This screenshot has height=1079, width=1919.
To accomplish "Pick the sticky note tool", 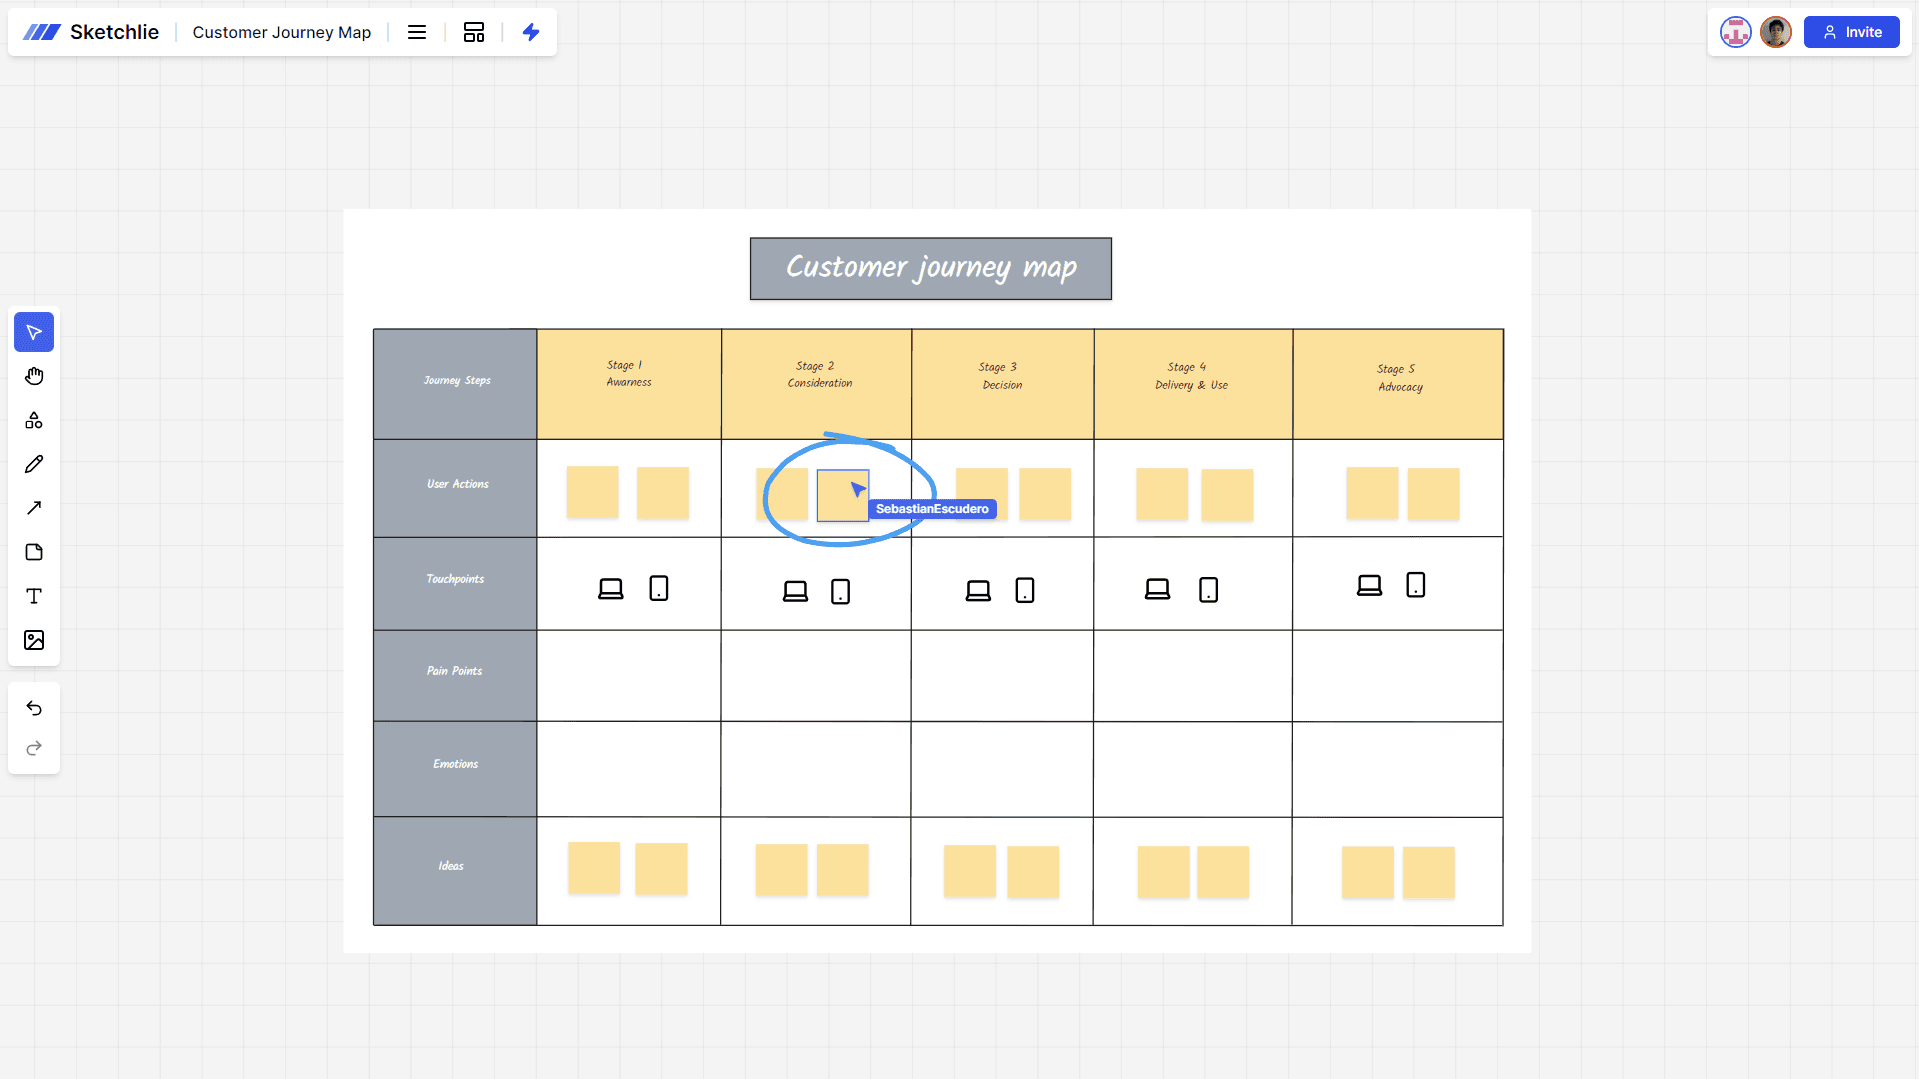I will tap(34, 552).
